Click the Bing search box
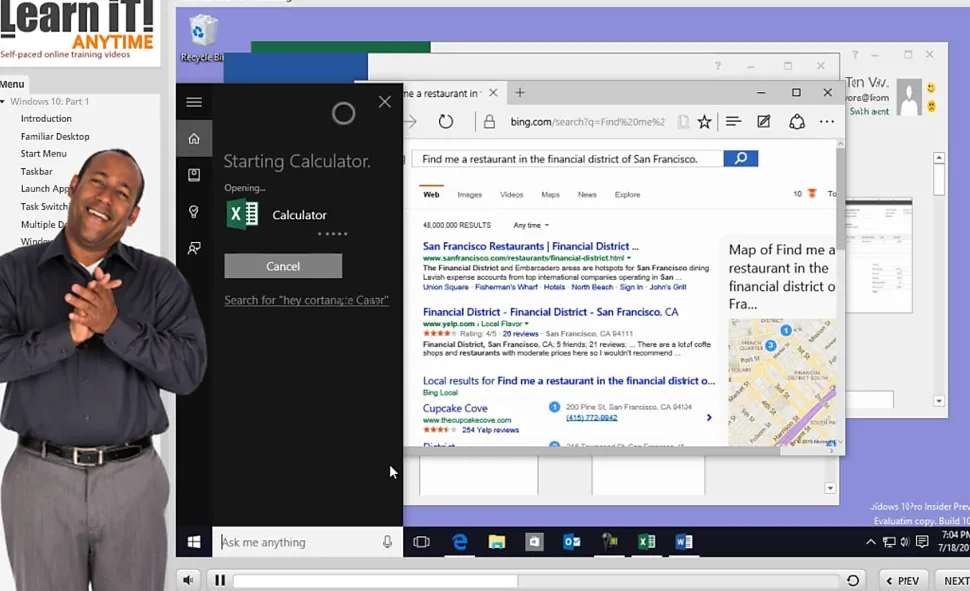Screen dimensions: 970x591 coord(566,159)
